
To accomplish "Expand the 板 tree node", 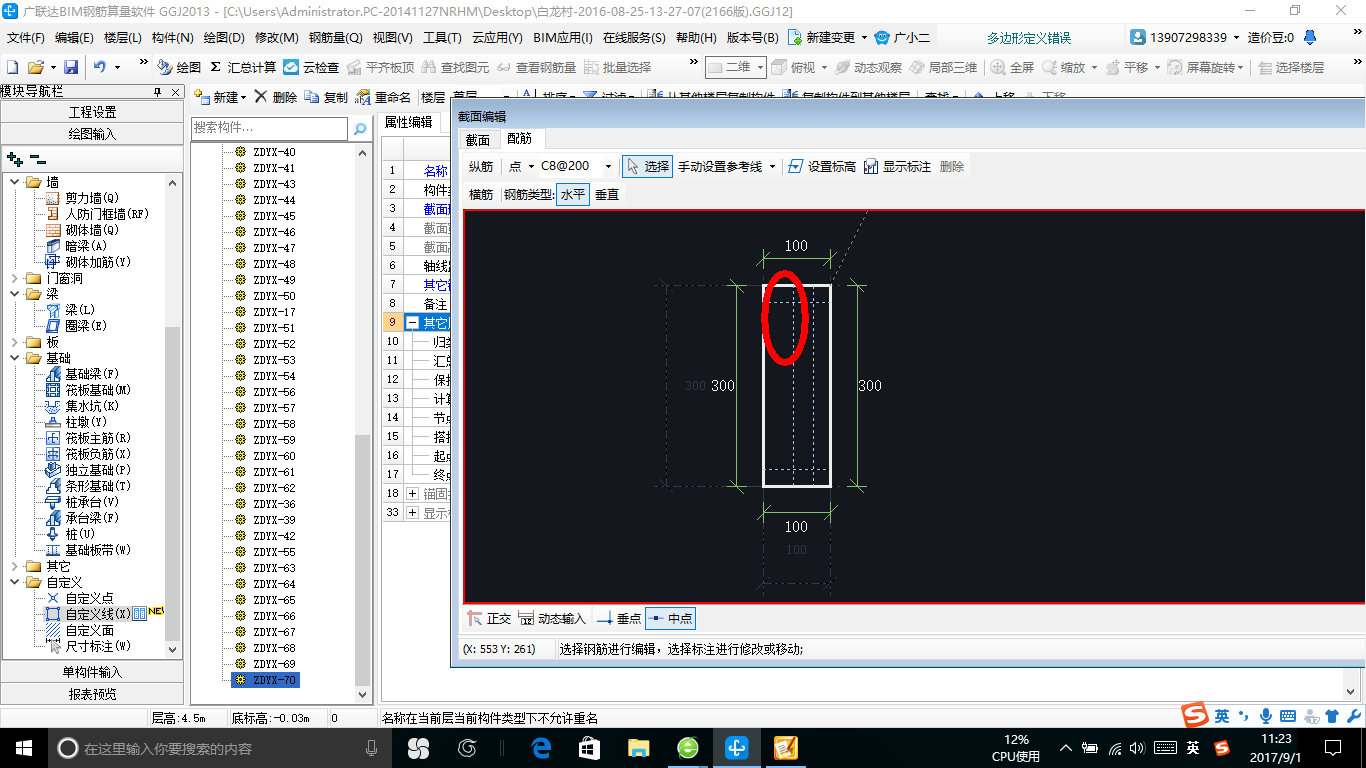I will tap(15, 342).
